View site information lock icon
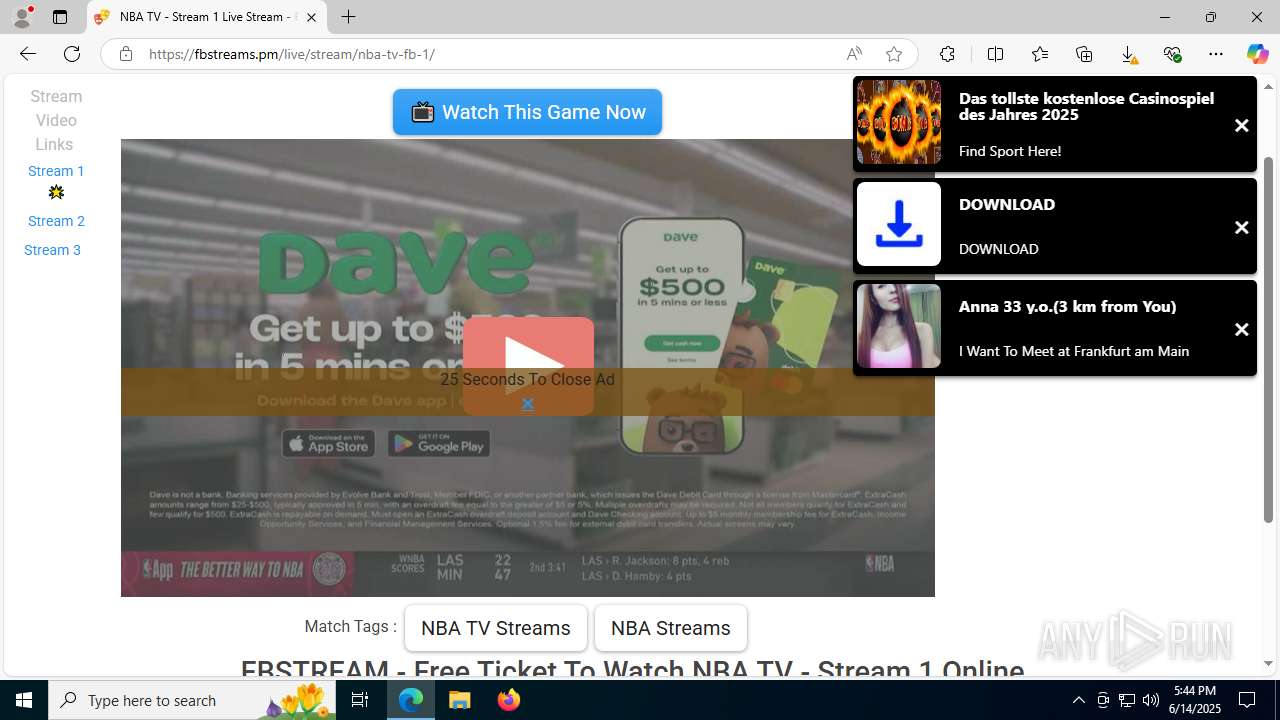This screenshot has height=720, width=1280. point(125,54)
